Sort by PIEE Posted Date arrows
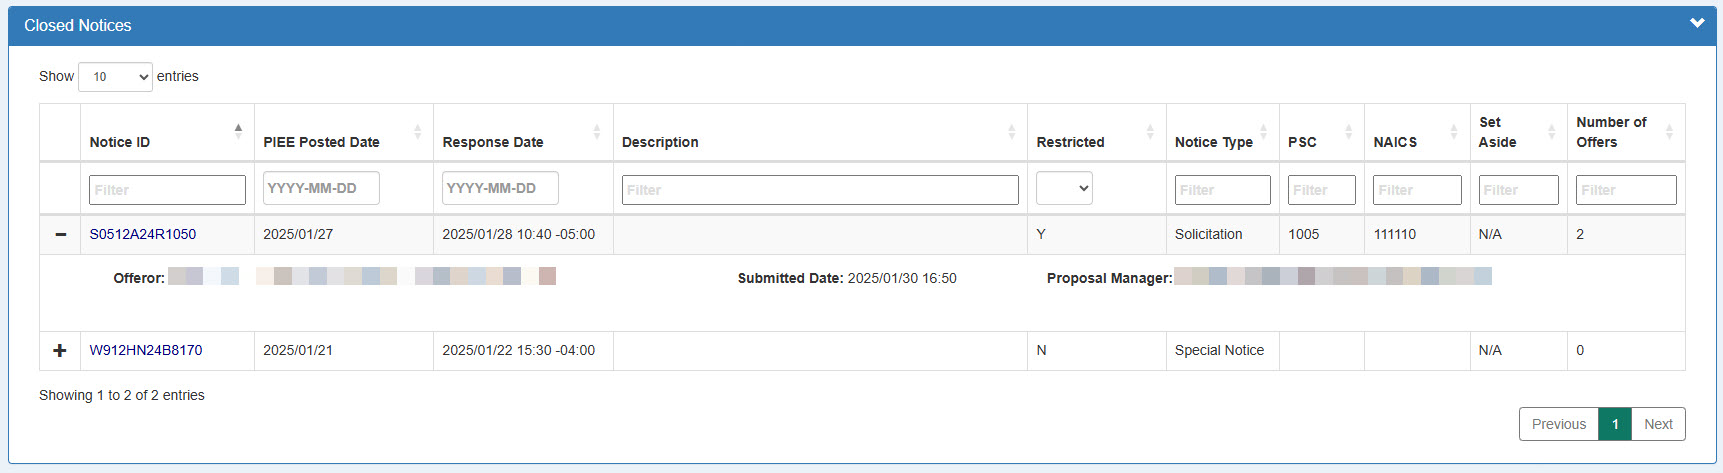The width and height of the screenshot is (1723, 473). click(417, 131)
